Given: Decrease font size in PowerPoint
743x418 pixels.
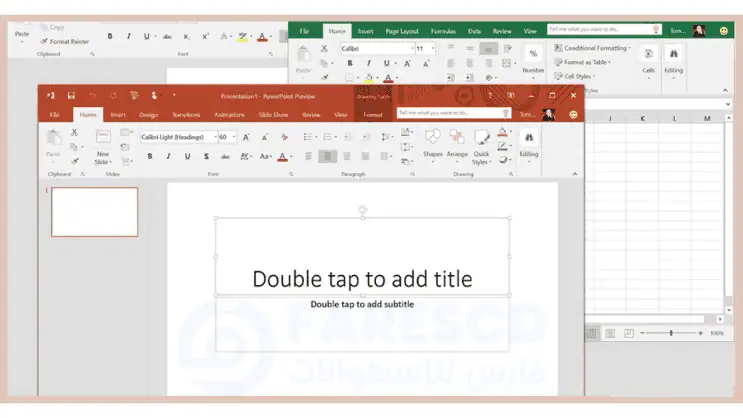Looking at the screenshot, I should (x=264, y=137).
